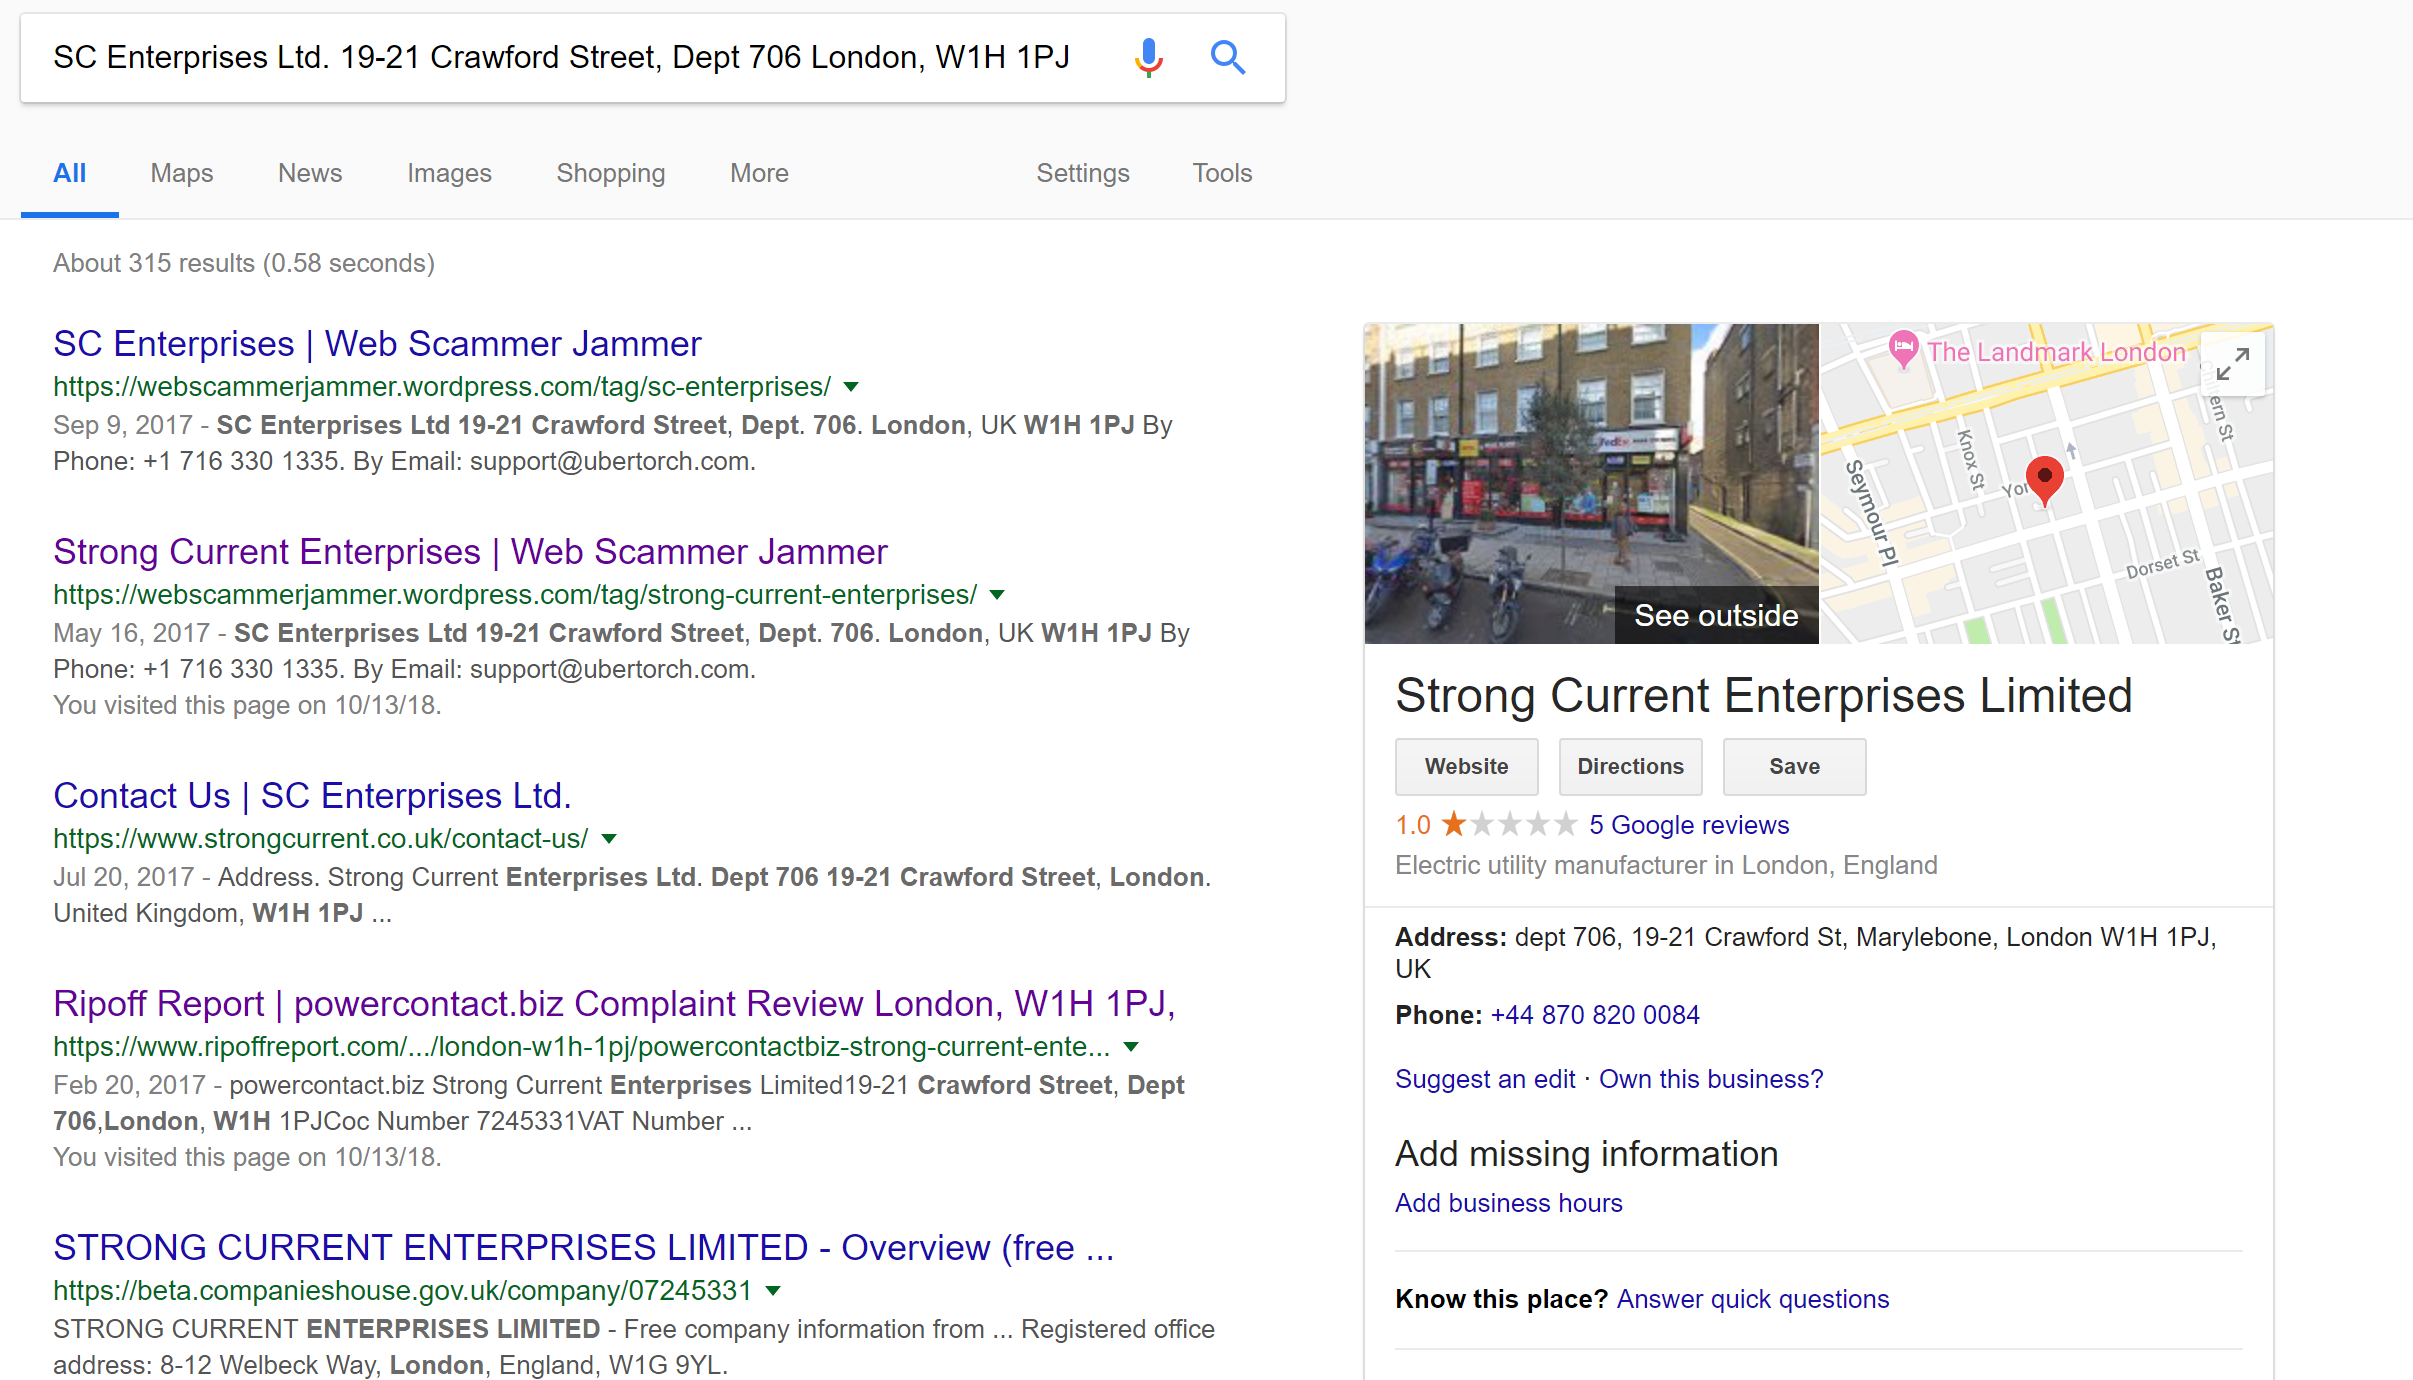Open dropdown arrow beside strong-current-enterprises URL
2413x1380 pixels.
(997, 595)
